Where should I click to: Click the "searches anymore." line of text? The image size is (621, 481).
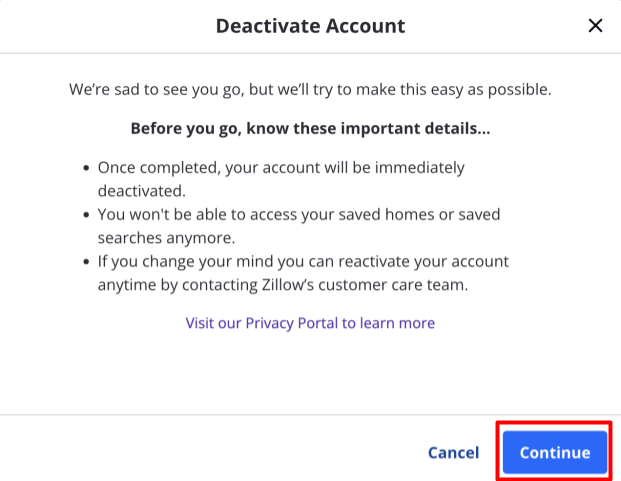point(165,238)
